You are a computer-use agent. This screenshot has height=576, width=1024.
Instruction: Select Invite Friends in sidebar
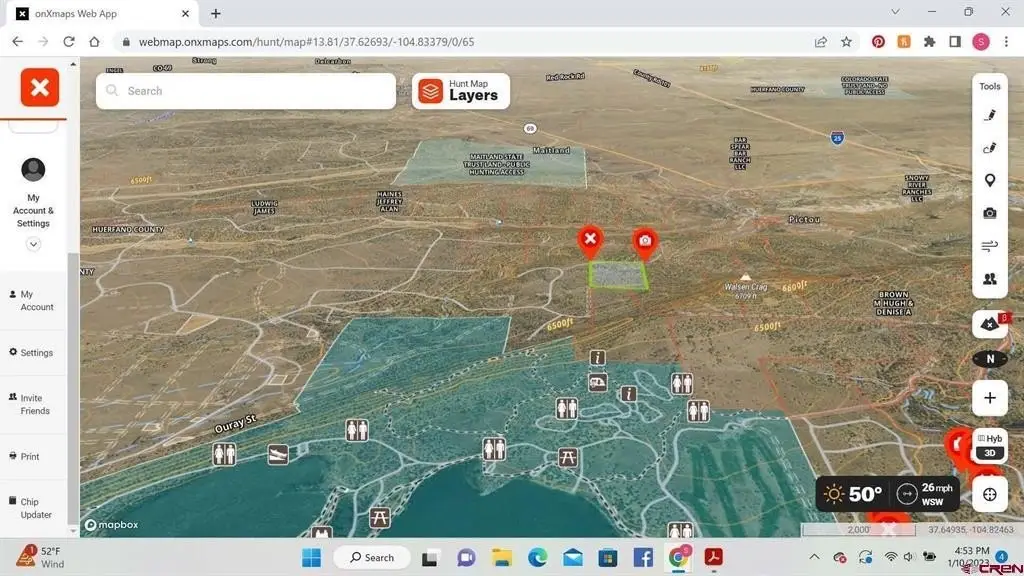pos(34,404)
